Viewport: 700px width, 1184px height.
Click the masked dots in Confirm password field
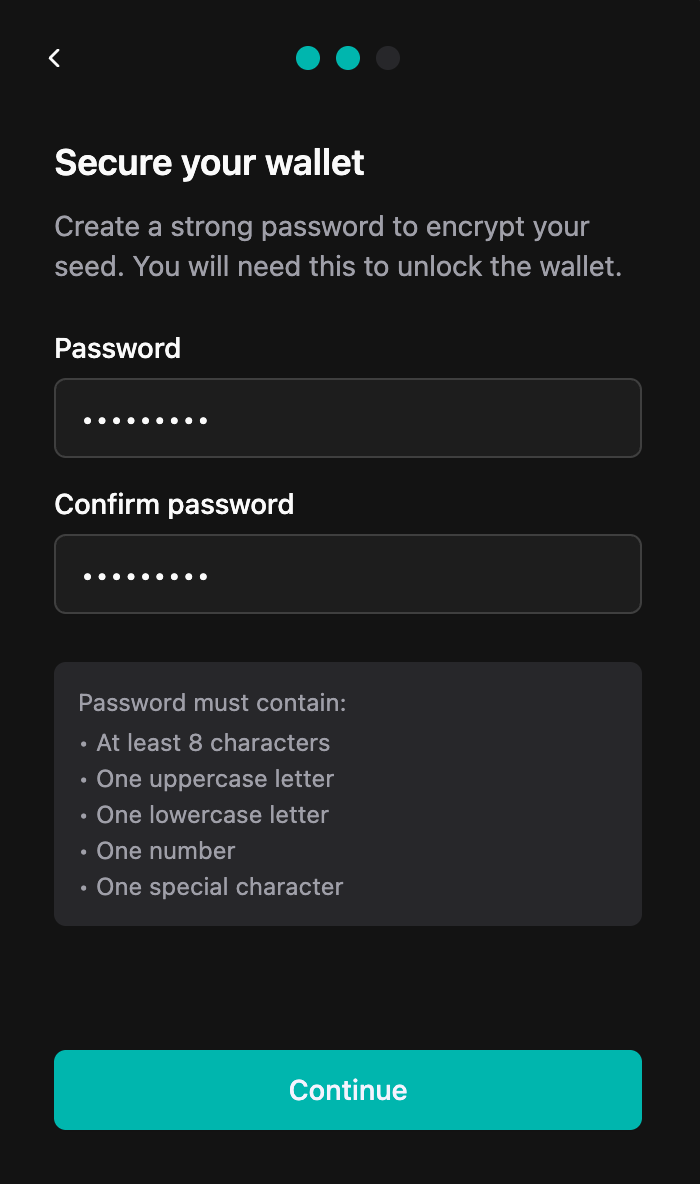click(x=145, y=577)
